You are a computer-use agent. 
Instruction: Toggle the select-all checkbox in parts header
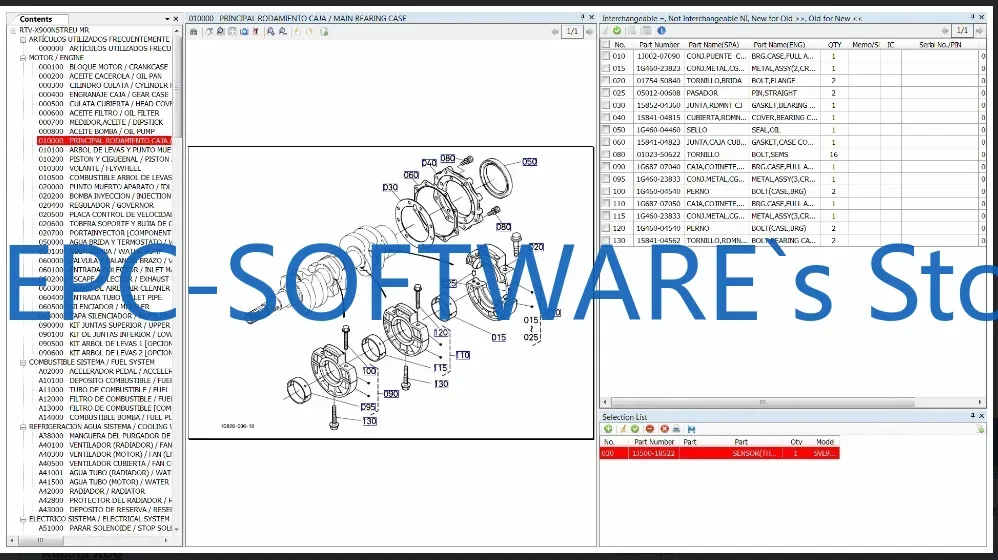pyautogui.click(x=606, y=45)
